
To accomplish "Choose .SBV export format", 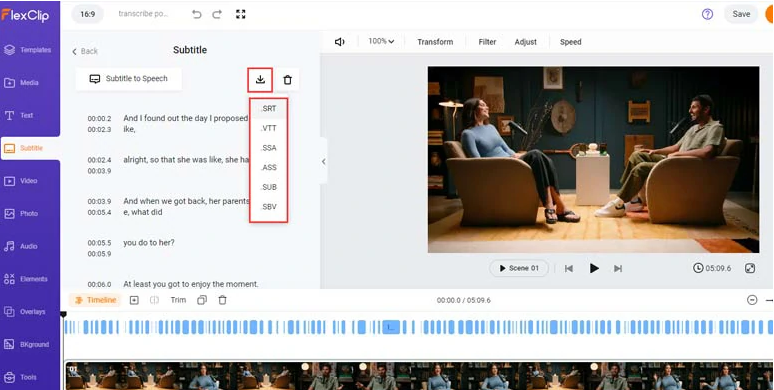I will click(269, 207).
